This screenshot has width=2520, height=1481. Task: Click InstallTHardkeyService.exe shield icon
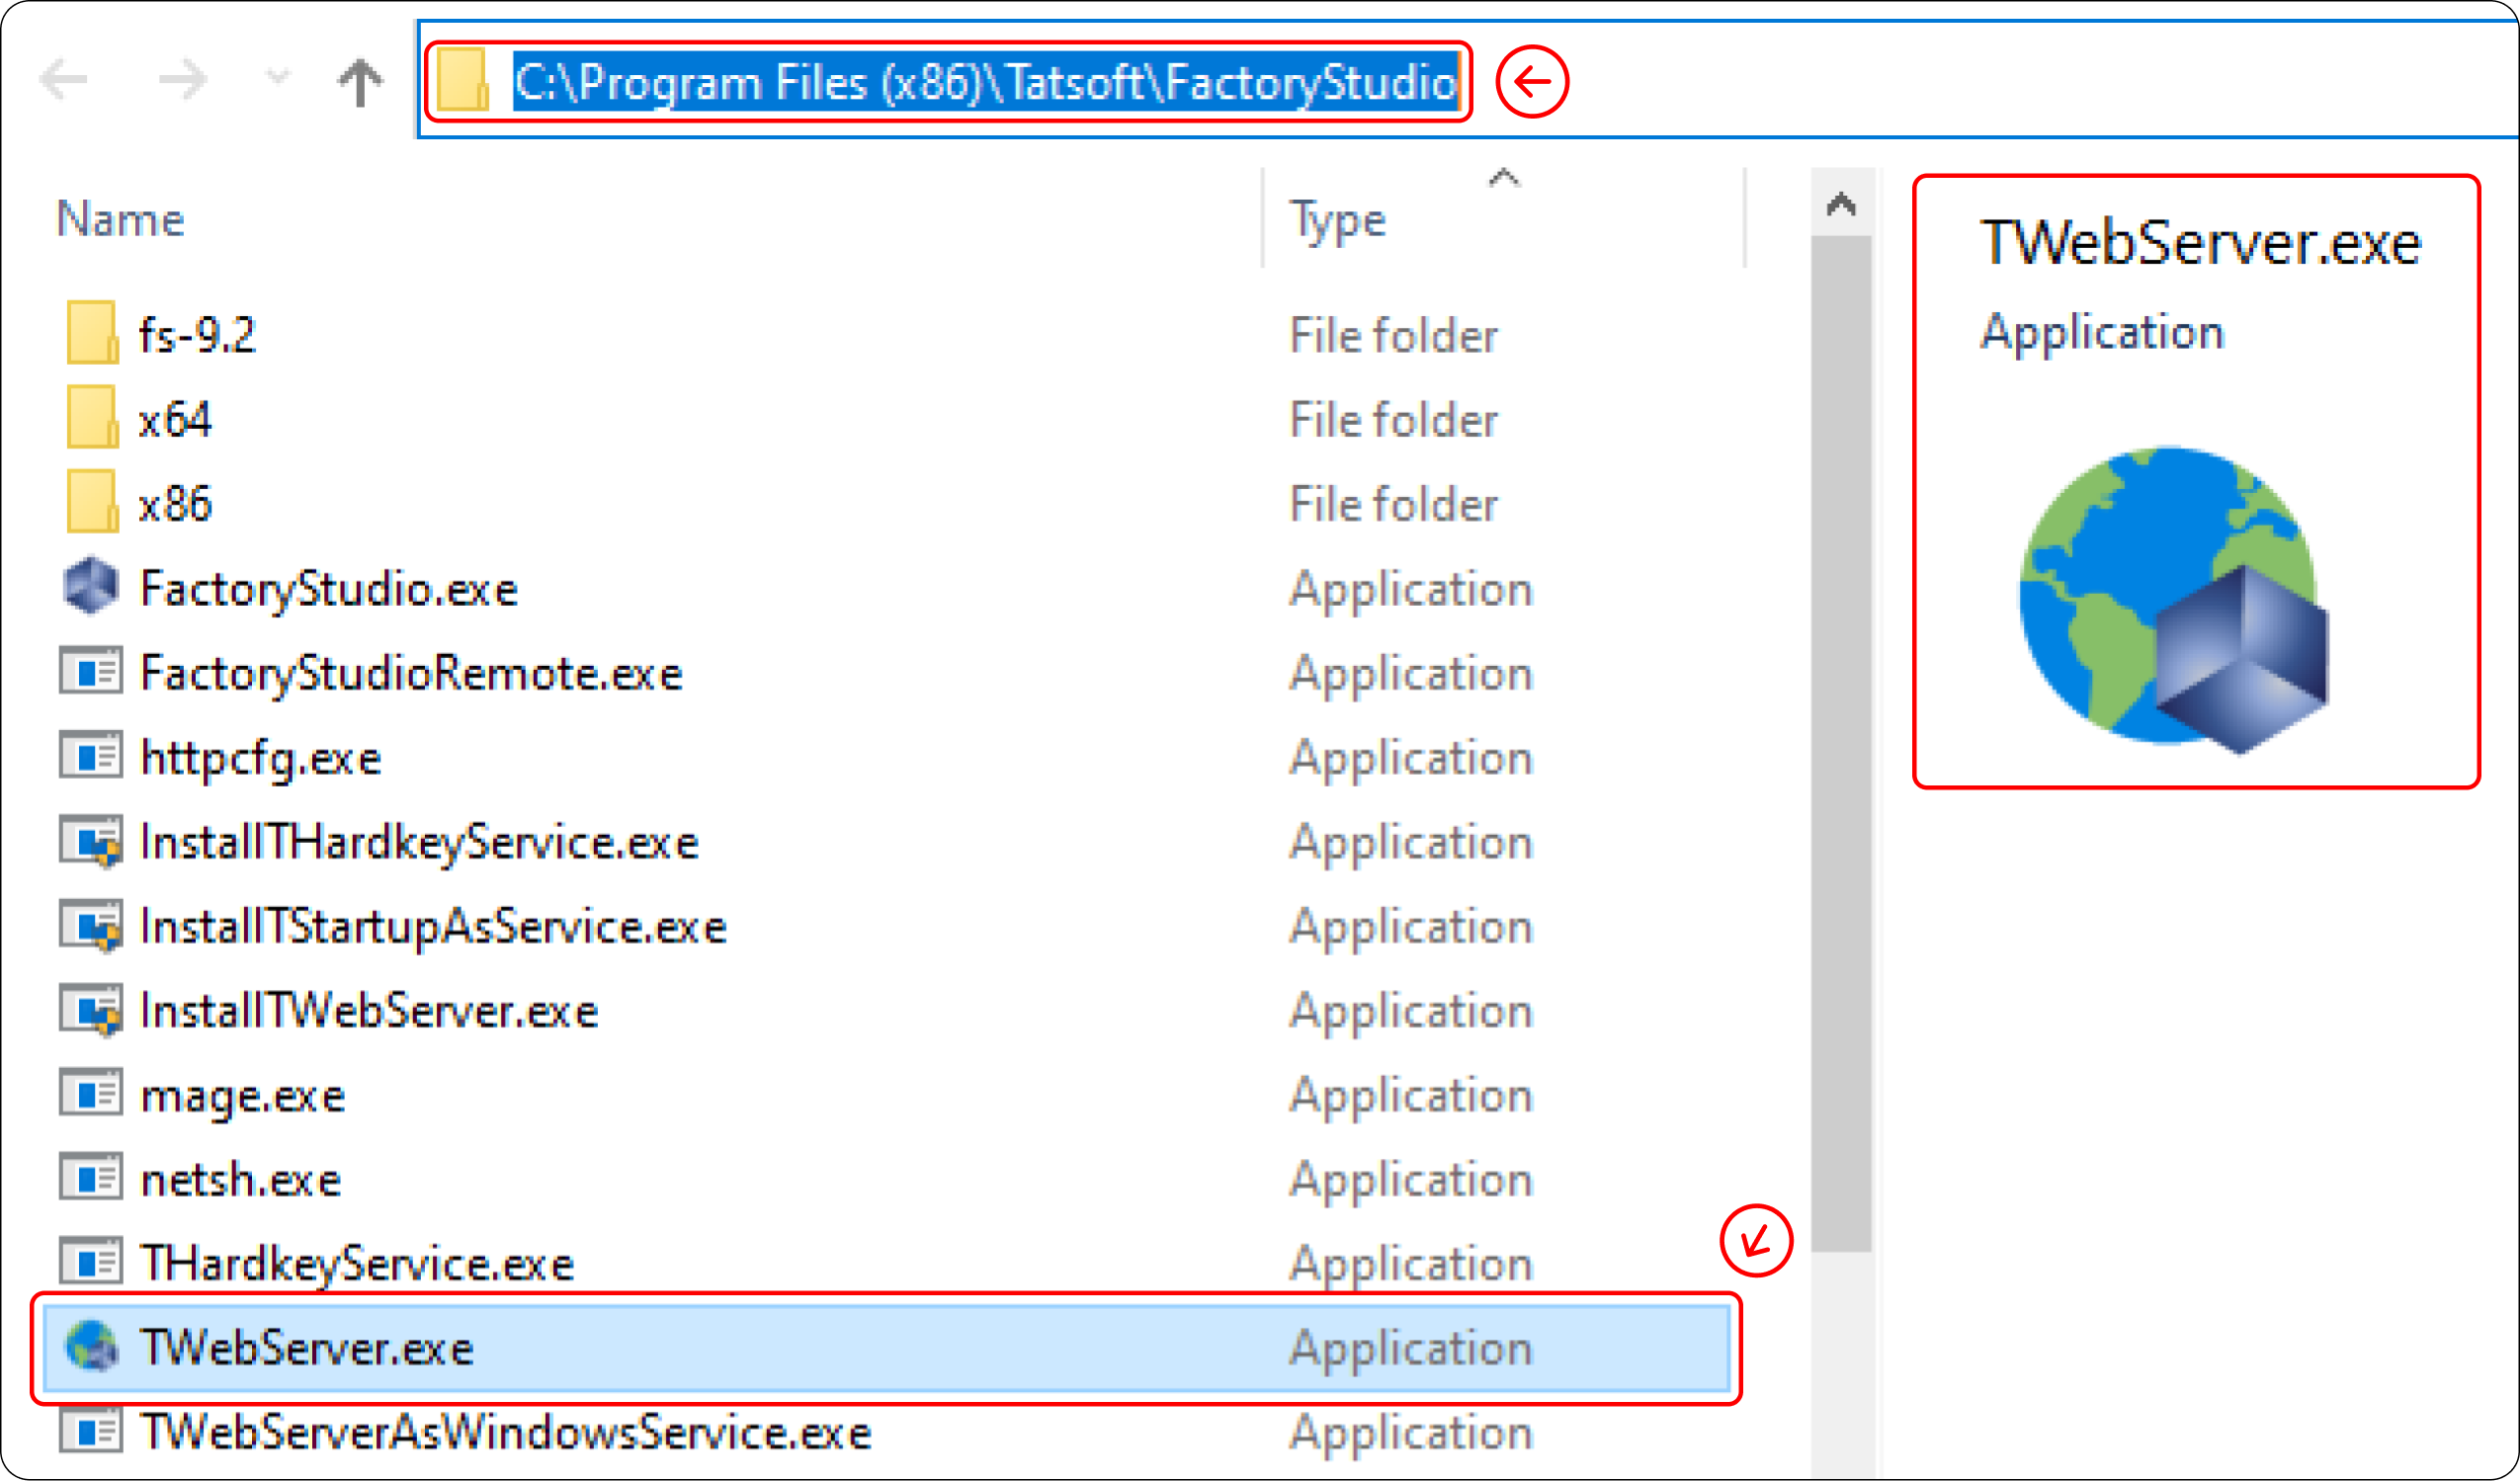[x=91, y=842]
